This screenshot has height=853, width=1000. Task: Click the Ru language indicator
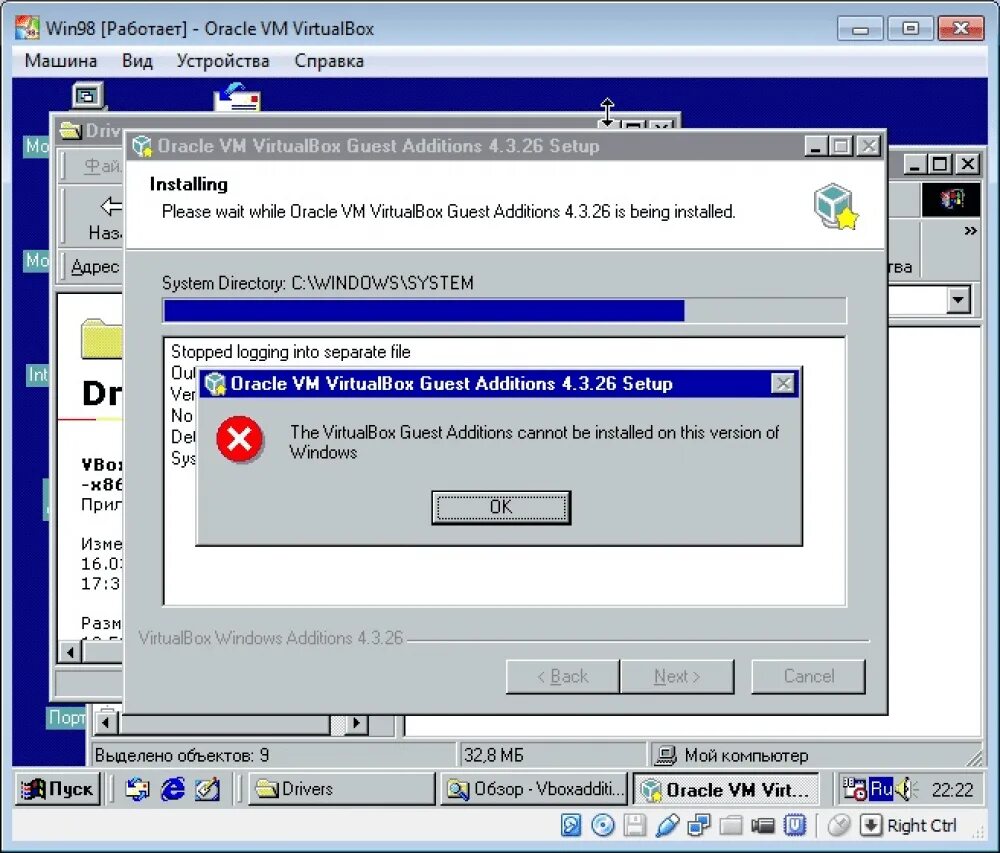click(881, 789)
